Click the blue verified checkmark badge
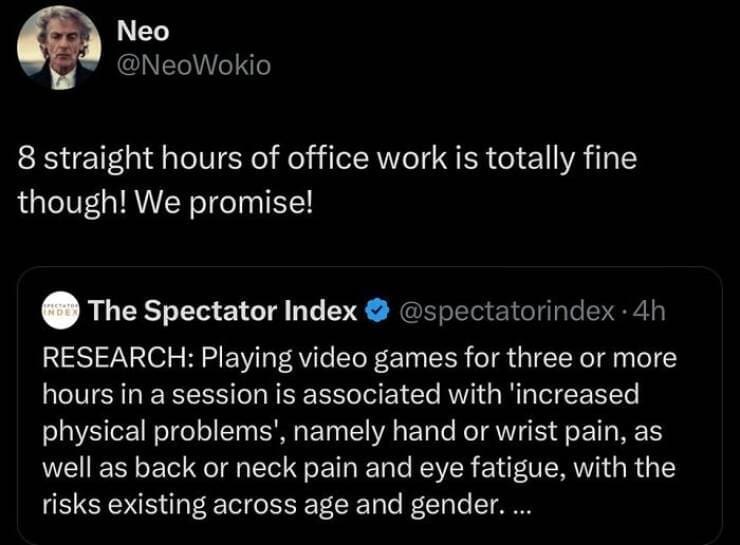The height and width of the screenshot is (545, 740). pyautogui.click(x=378, y=313)
